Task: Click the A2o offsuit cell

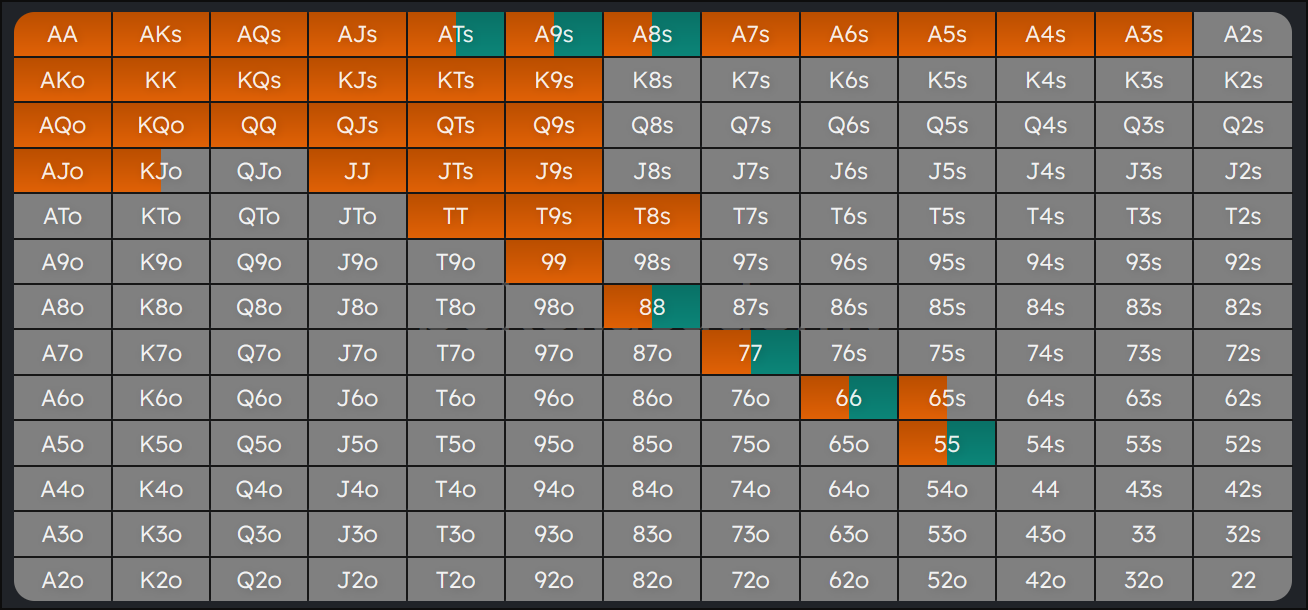Action: coord(62,580)
